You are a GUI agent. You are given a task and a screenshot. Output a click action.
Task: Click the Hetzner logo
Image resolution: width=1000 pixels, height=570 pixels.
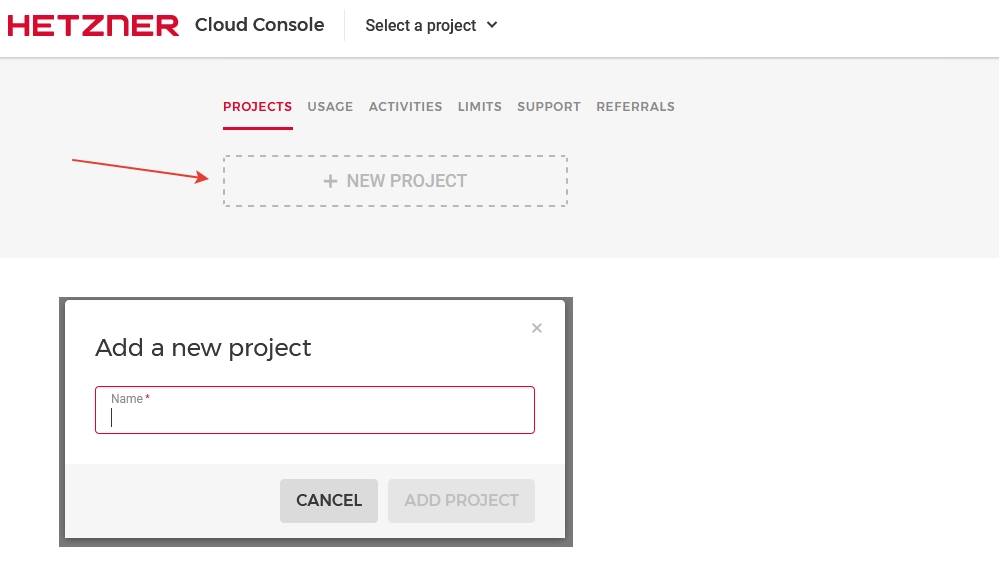(x=93, y=26)
